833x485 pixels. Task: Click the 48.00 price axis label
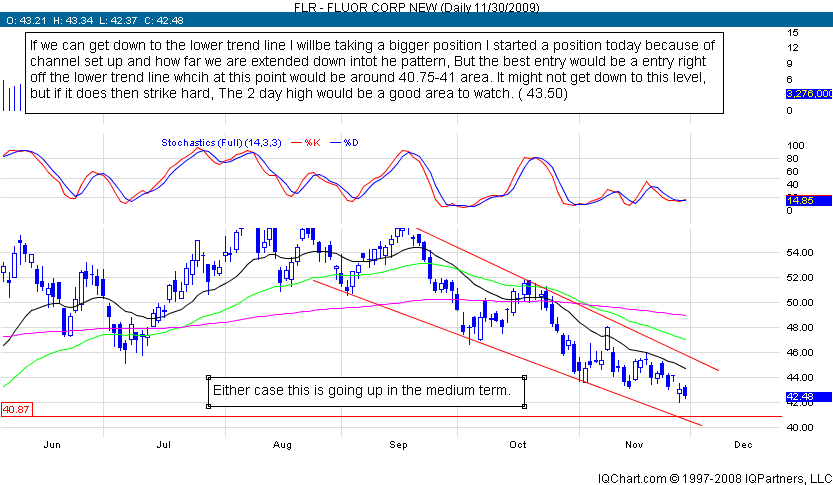tap(800, 327)
